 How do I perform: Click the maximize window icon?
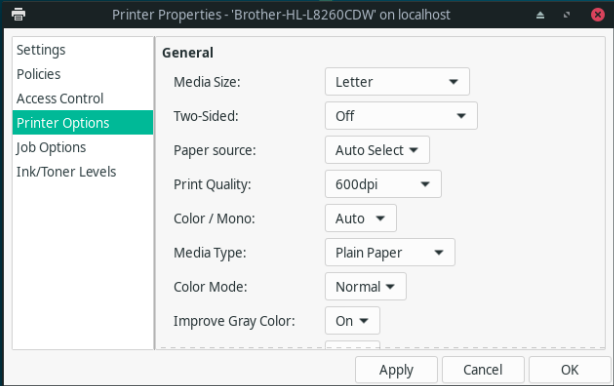tap(567, 15)
